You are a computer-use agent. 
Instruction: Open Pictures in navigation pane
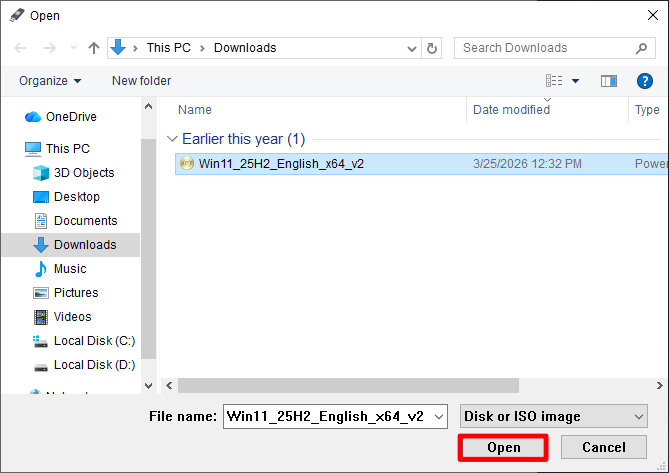point(76,293)
